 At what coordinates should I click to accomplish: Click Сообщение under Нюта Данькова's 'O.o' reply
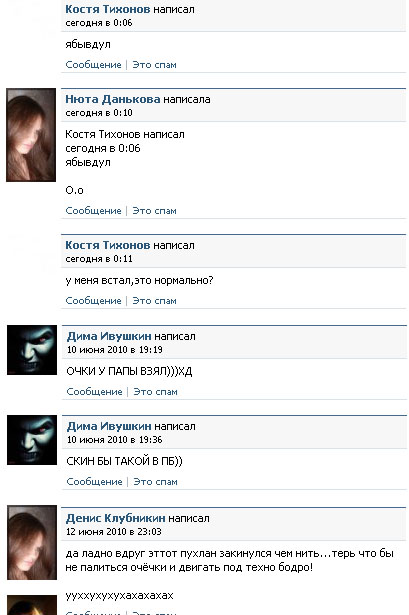93,211
